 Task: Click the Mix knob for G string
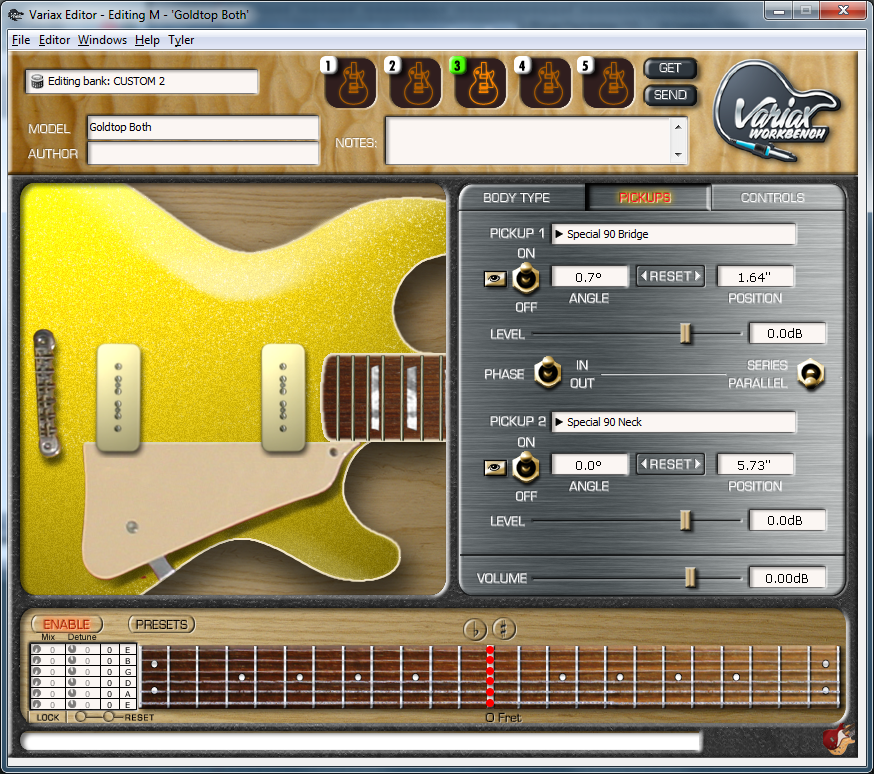click(36, 671)
